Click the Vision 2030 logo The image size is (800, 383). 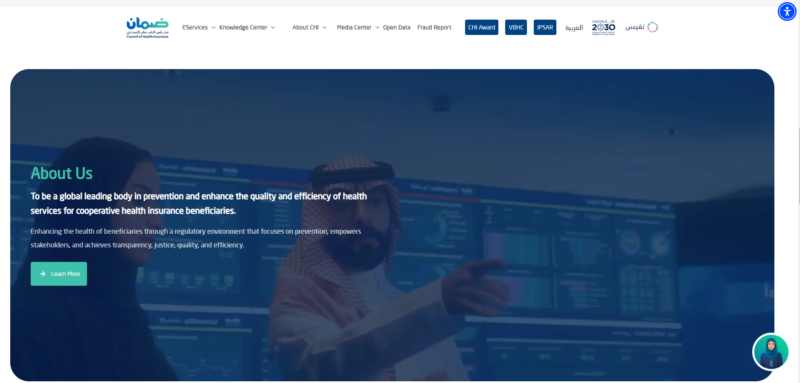tap(604, 28)
